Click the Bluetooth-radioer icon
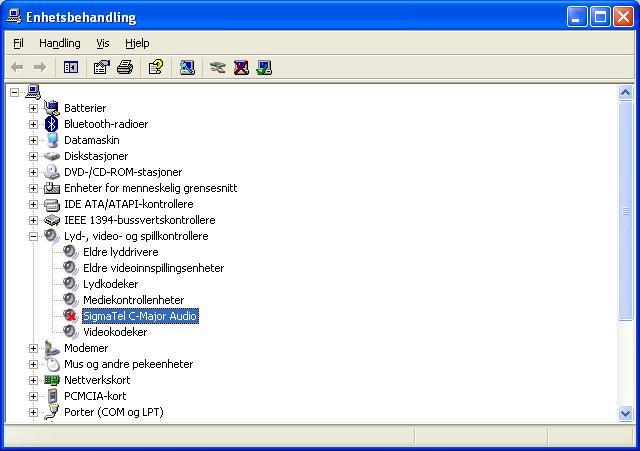The width and height of the screenshot is (640, 451). coord(51,124)
